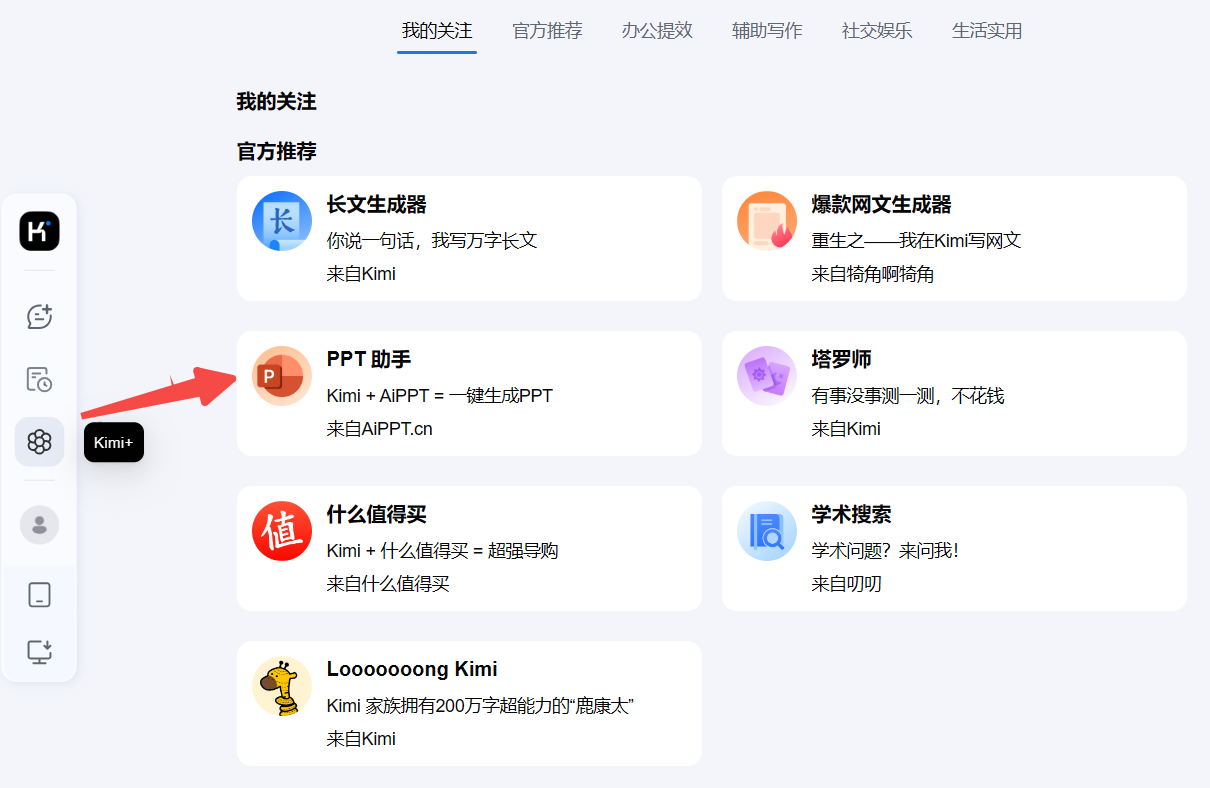Click the Kimi+ tooltip label

pos(114,442)
